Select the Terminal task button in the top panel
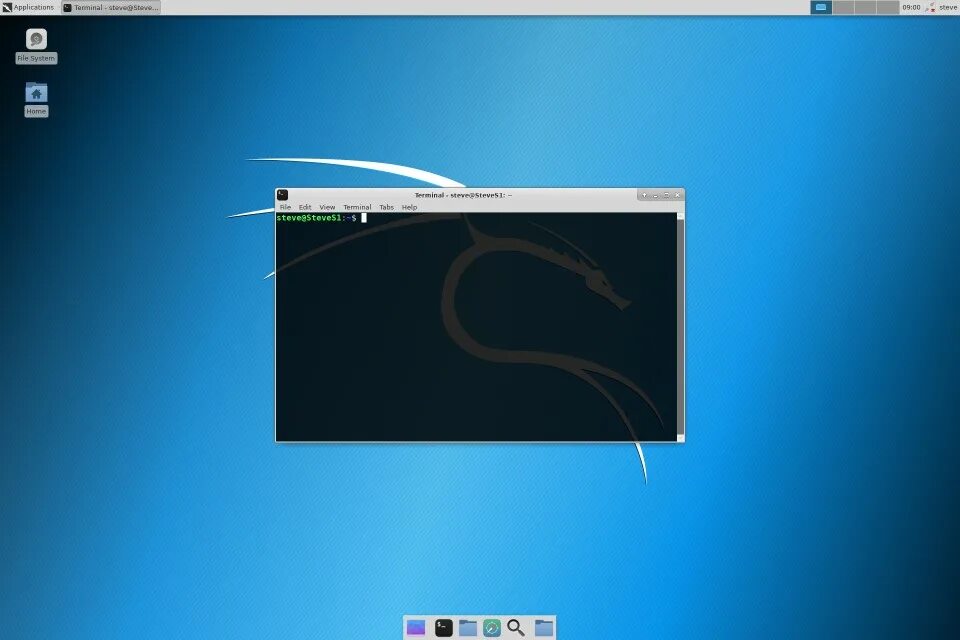 (111, 7)
